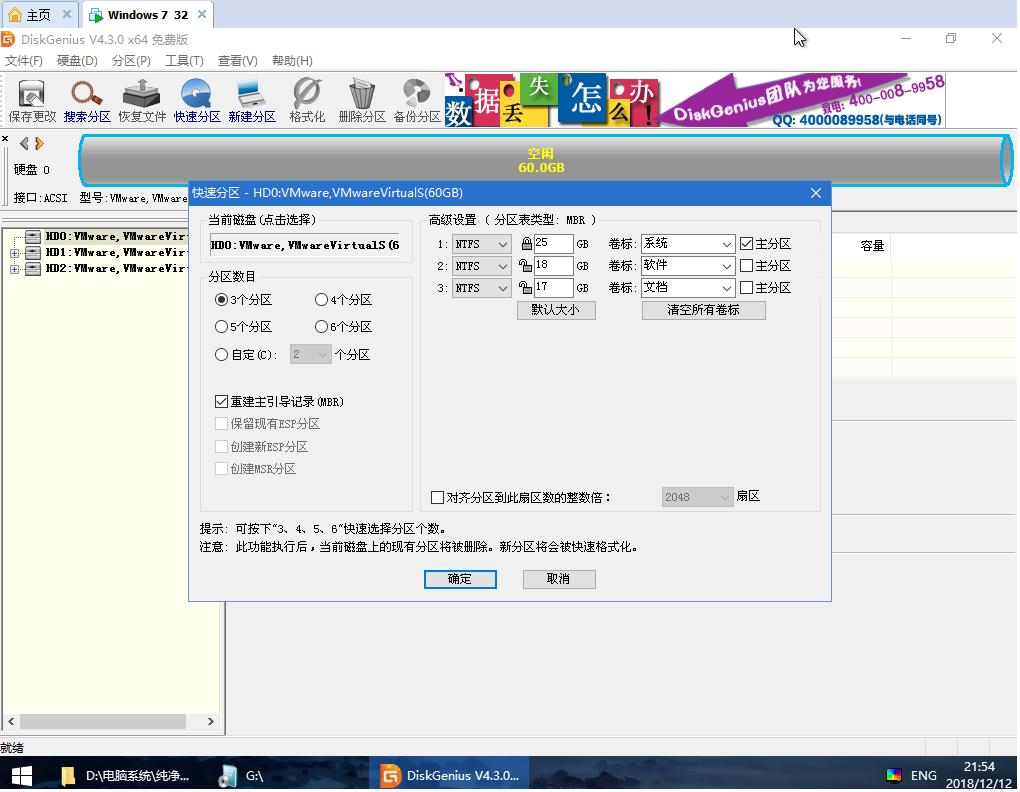The width and height of the screenshot is (1020, 792).
Task: Click the New Partition (新建分区) icon
Action: tap(252, 101)
